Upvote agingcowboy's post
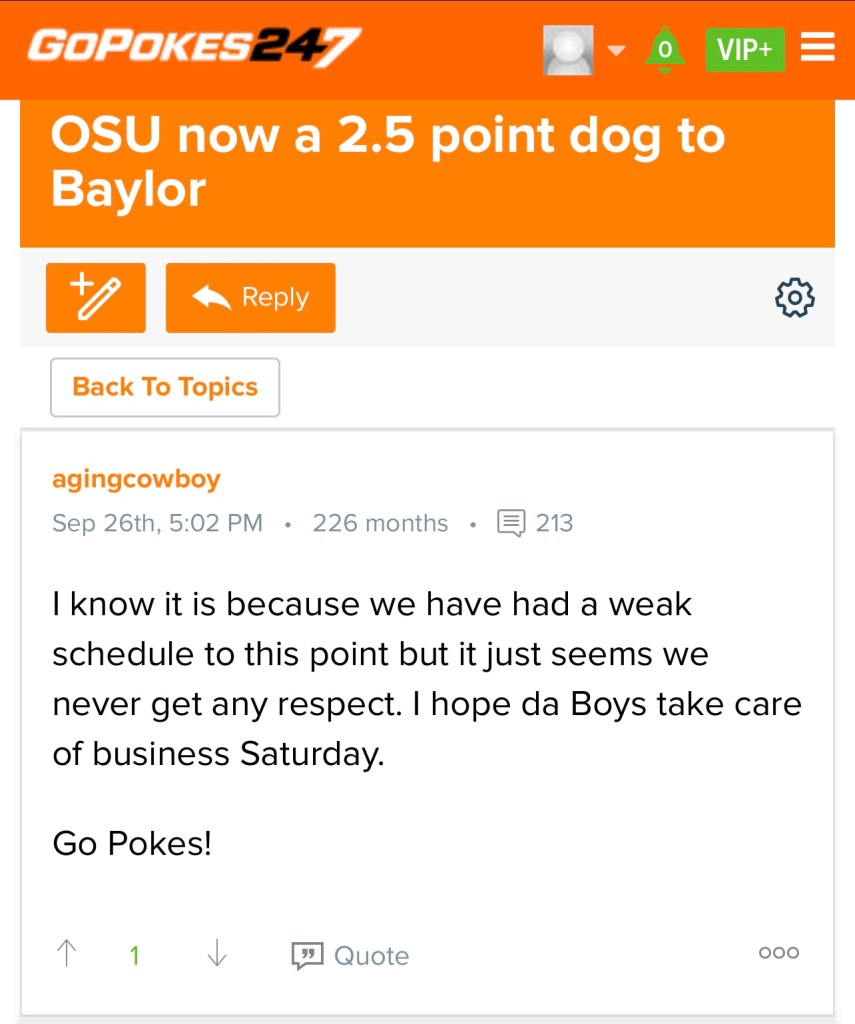 66,954
